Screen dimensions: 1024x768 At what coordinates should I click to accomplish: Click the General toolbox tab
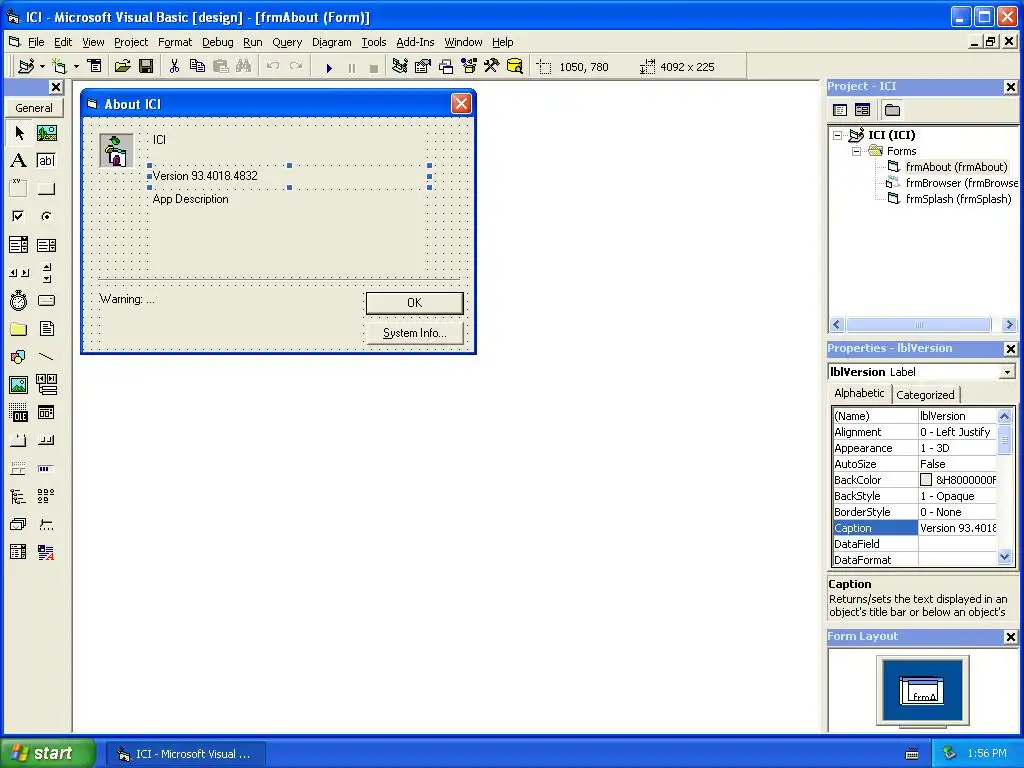[34, 108]
